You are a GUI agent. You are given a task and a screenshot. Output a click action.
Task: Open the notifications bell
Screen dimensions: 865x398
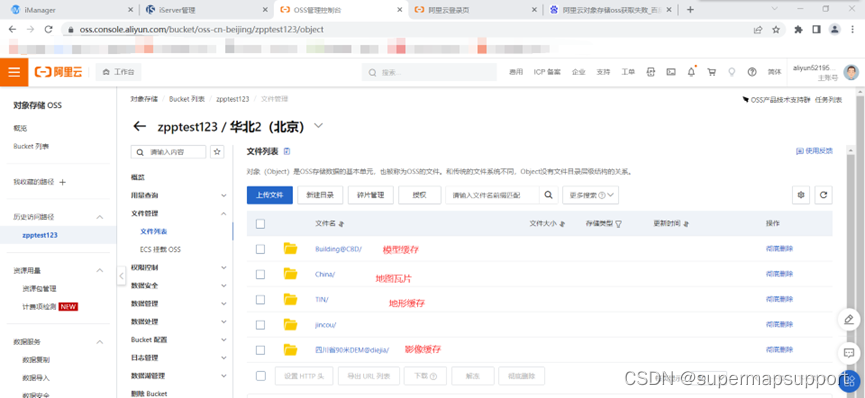[691, 72]
